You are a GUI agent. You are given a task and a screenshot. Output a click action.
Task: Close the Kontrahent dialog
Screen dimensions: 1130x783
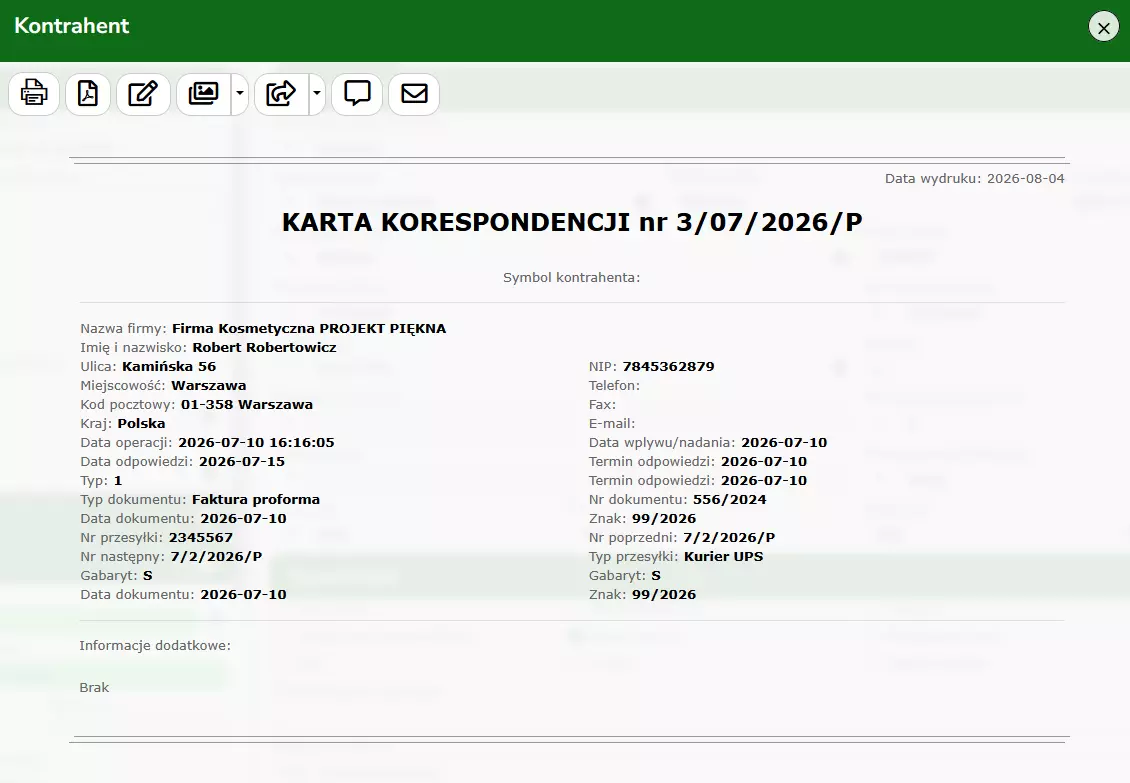(1103, 27)
